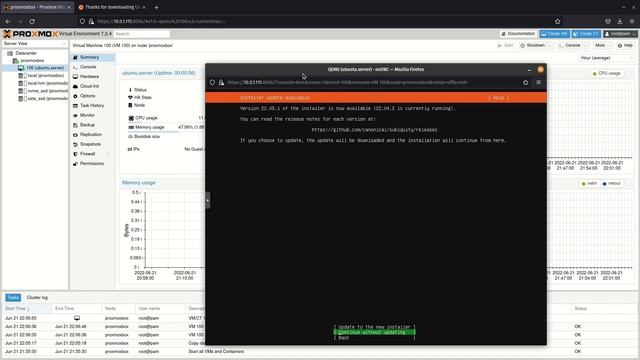Toggle the CPU usage legend item

point(607,73)
